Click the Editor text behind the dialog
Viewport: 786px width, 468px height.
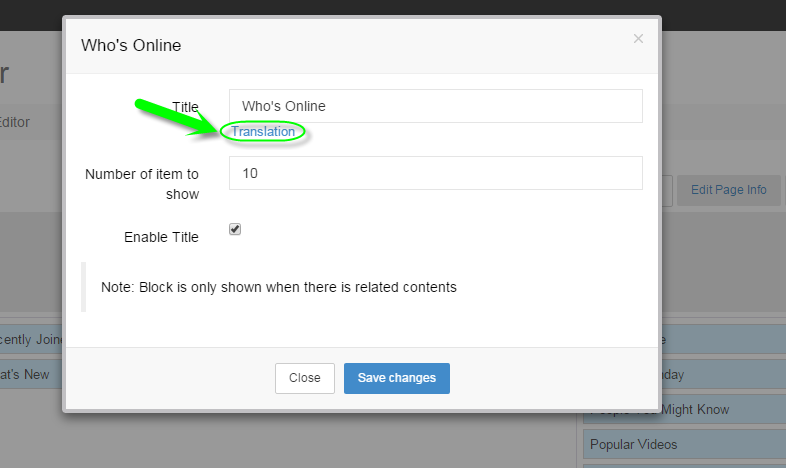(15, 122)
